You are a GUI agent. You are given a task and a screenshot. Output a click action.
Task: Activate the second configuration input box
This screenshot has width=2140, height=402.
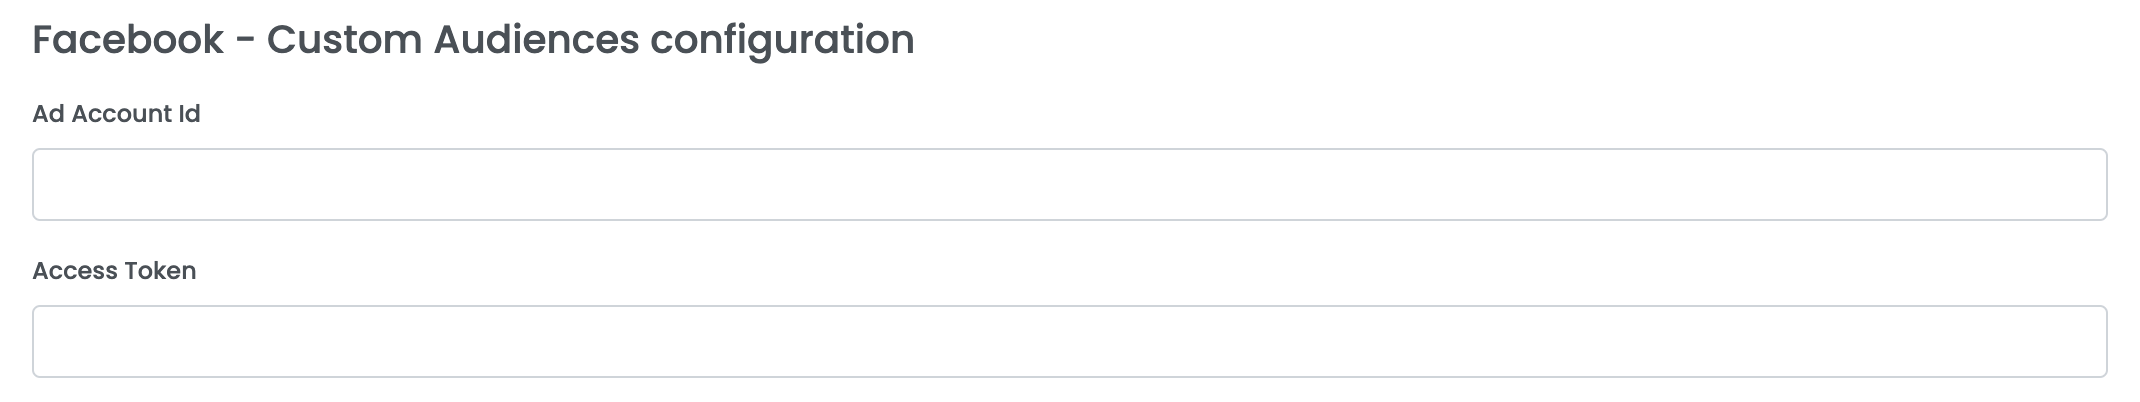point(1069,341)
